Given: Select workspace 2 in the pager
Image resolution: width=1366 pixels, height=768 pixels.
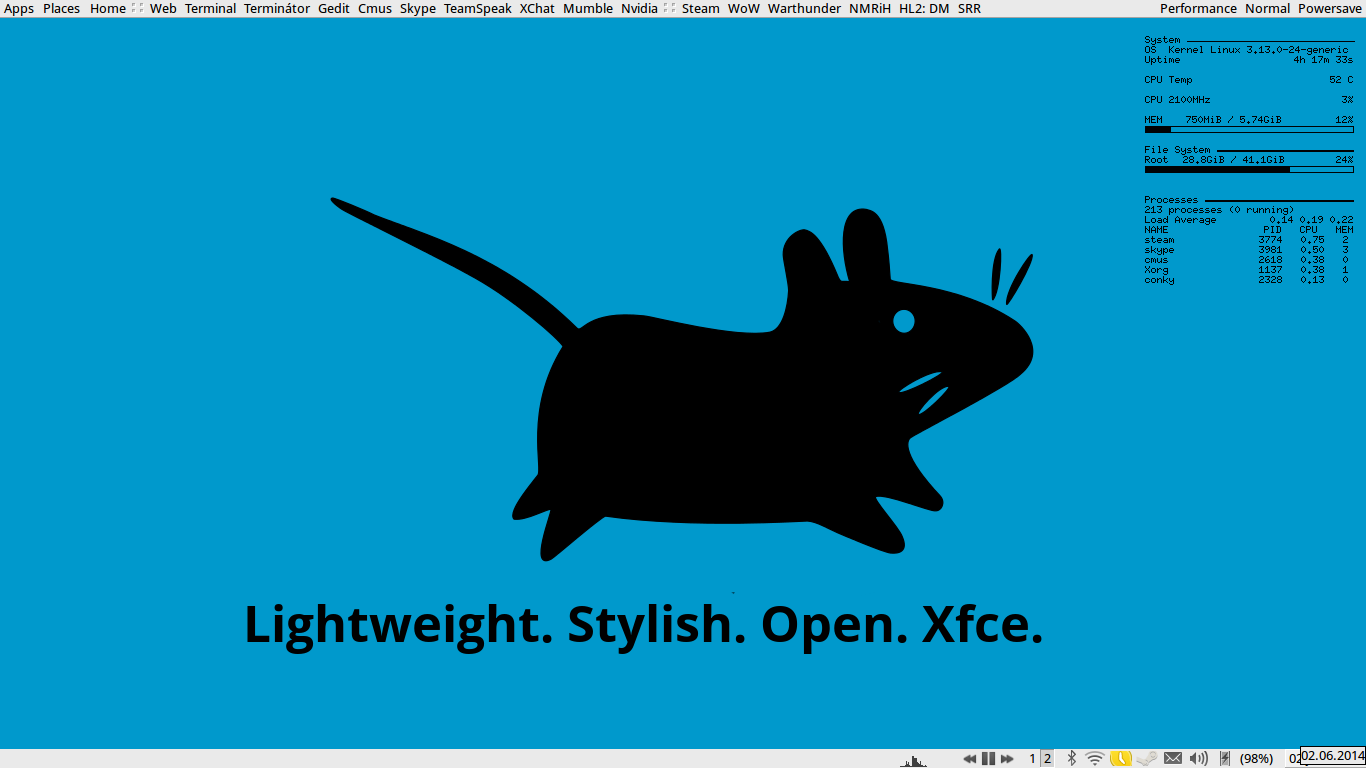Looking at the screenshot, I should pos(1047,758).
